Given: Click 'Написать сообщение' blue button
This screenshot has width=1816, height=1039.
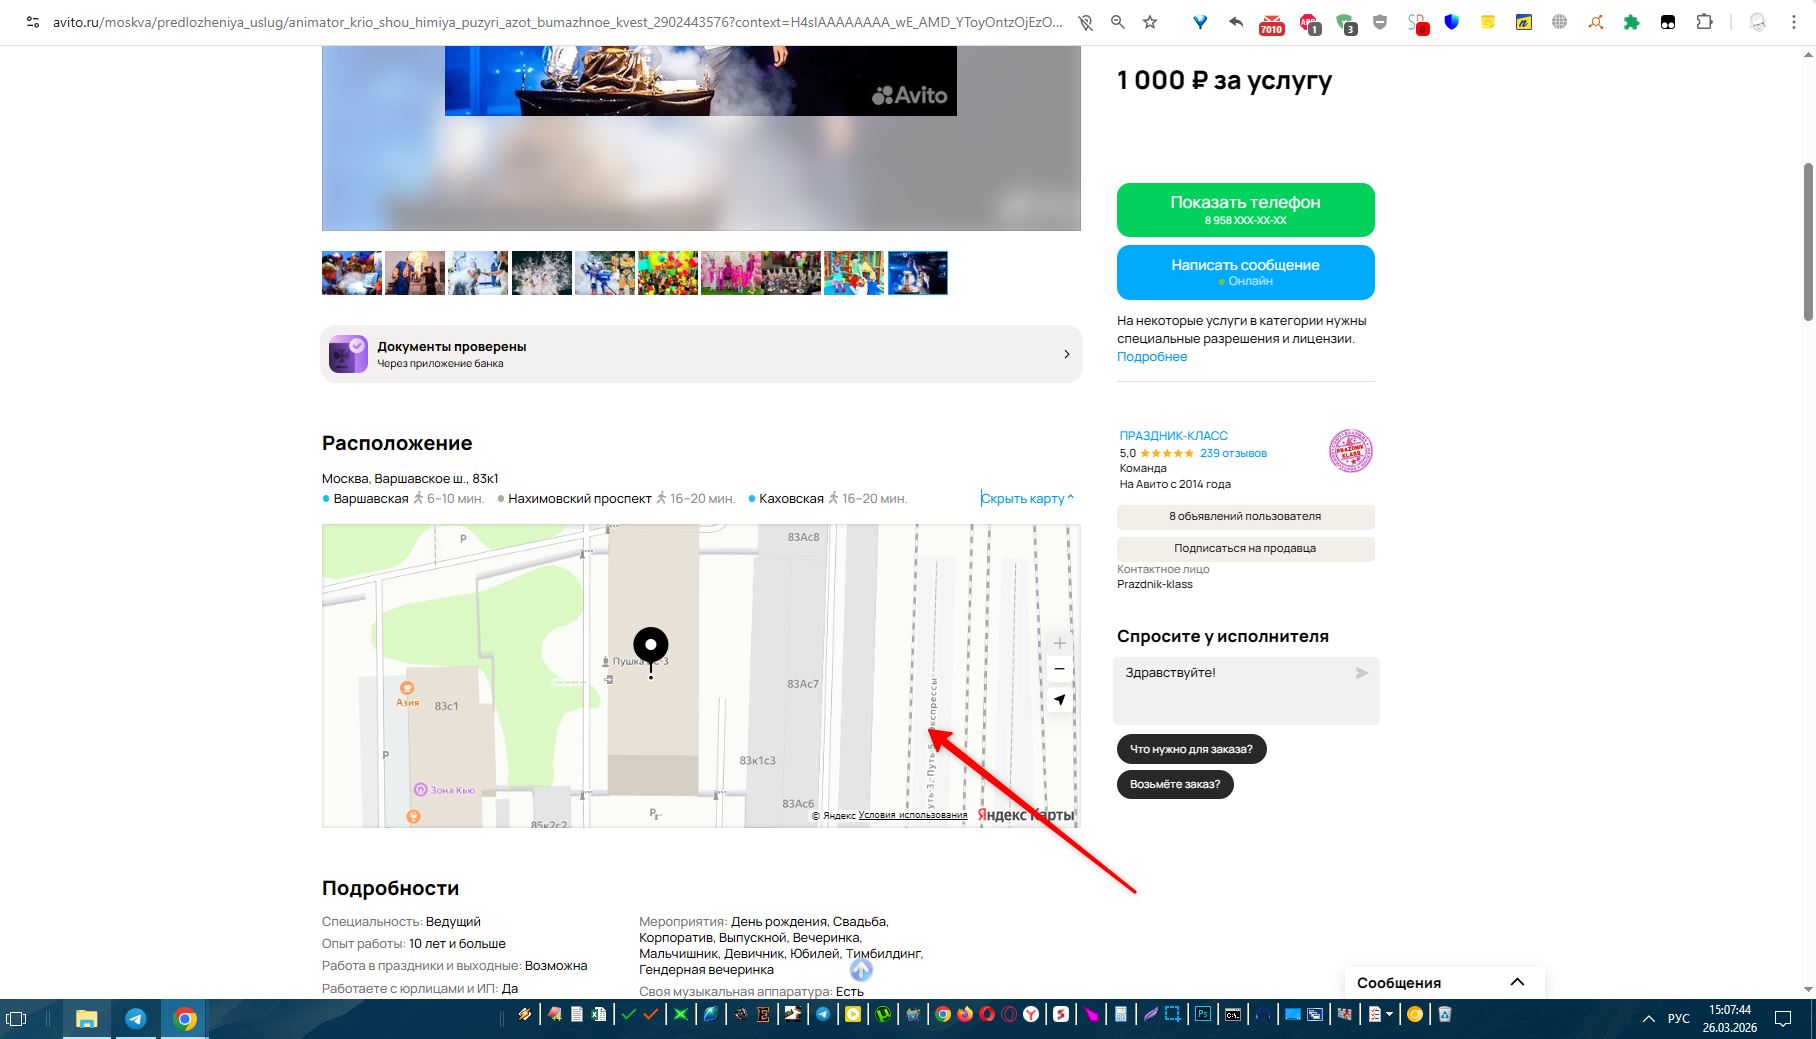Looking at the screenshot, I should (x=1245, y=272).
